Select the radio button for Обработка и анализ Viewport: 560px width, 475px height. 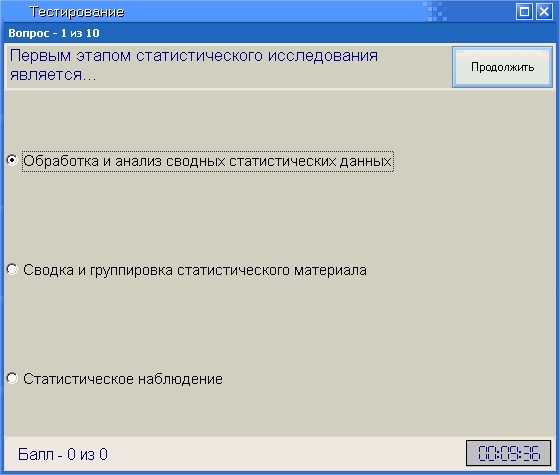click(12, 160)
